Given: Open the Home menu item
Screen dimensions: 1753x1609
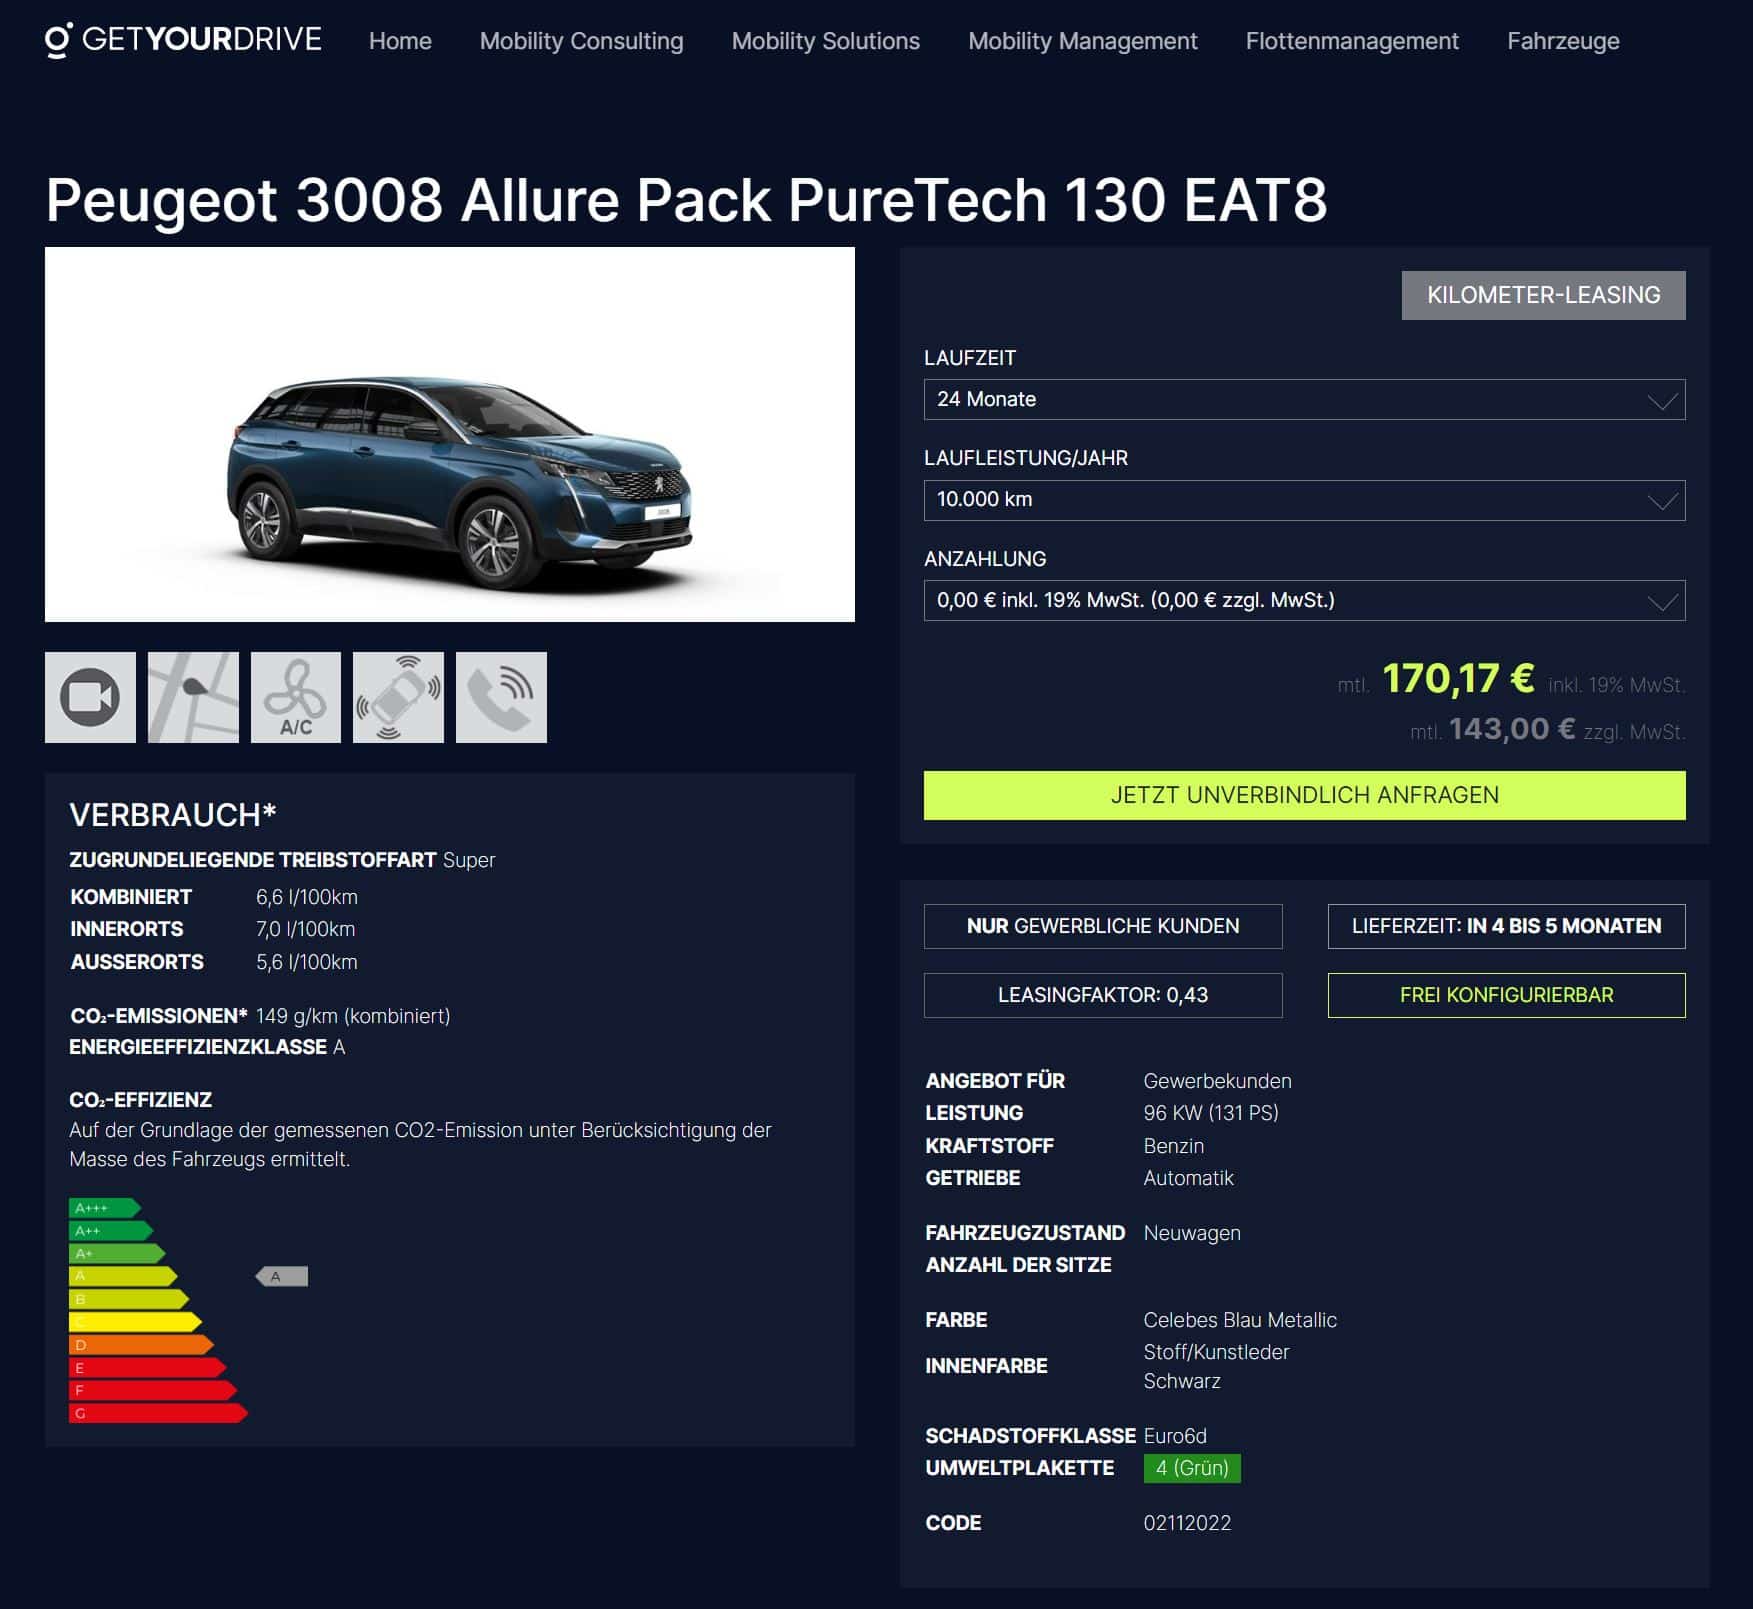Looking at the screenshot, I should (400, 41).
